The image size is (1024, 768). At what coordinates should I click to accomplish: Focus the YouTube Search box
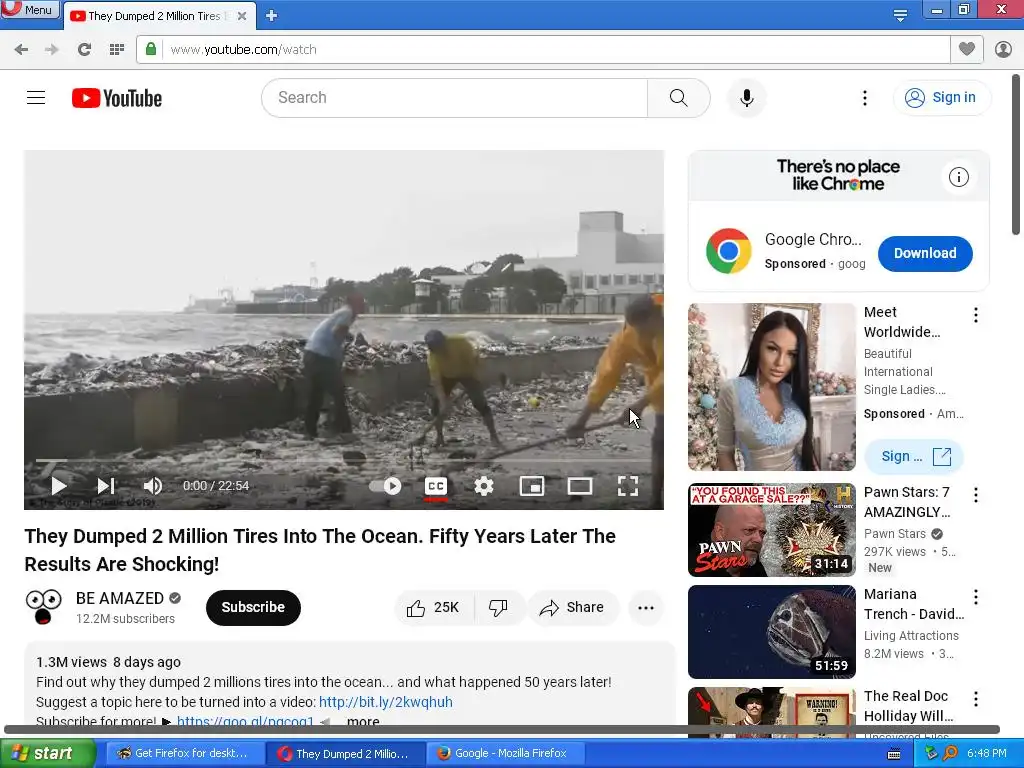pos(455,98)
